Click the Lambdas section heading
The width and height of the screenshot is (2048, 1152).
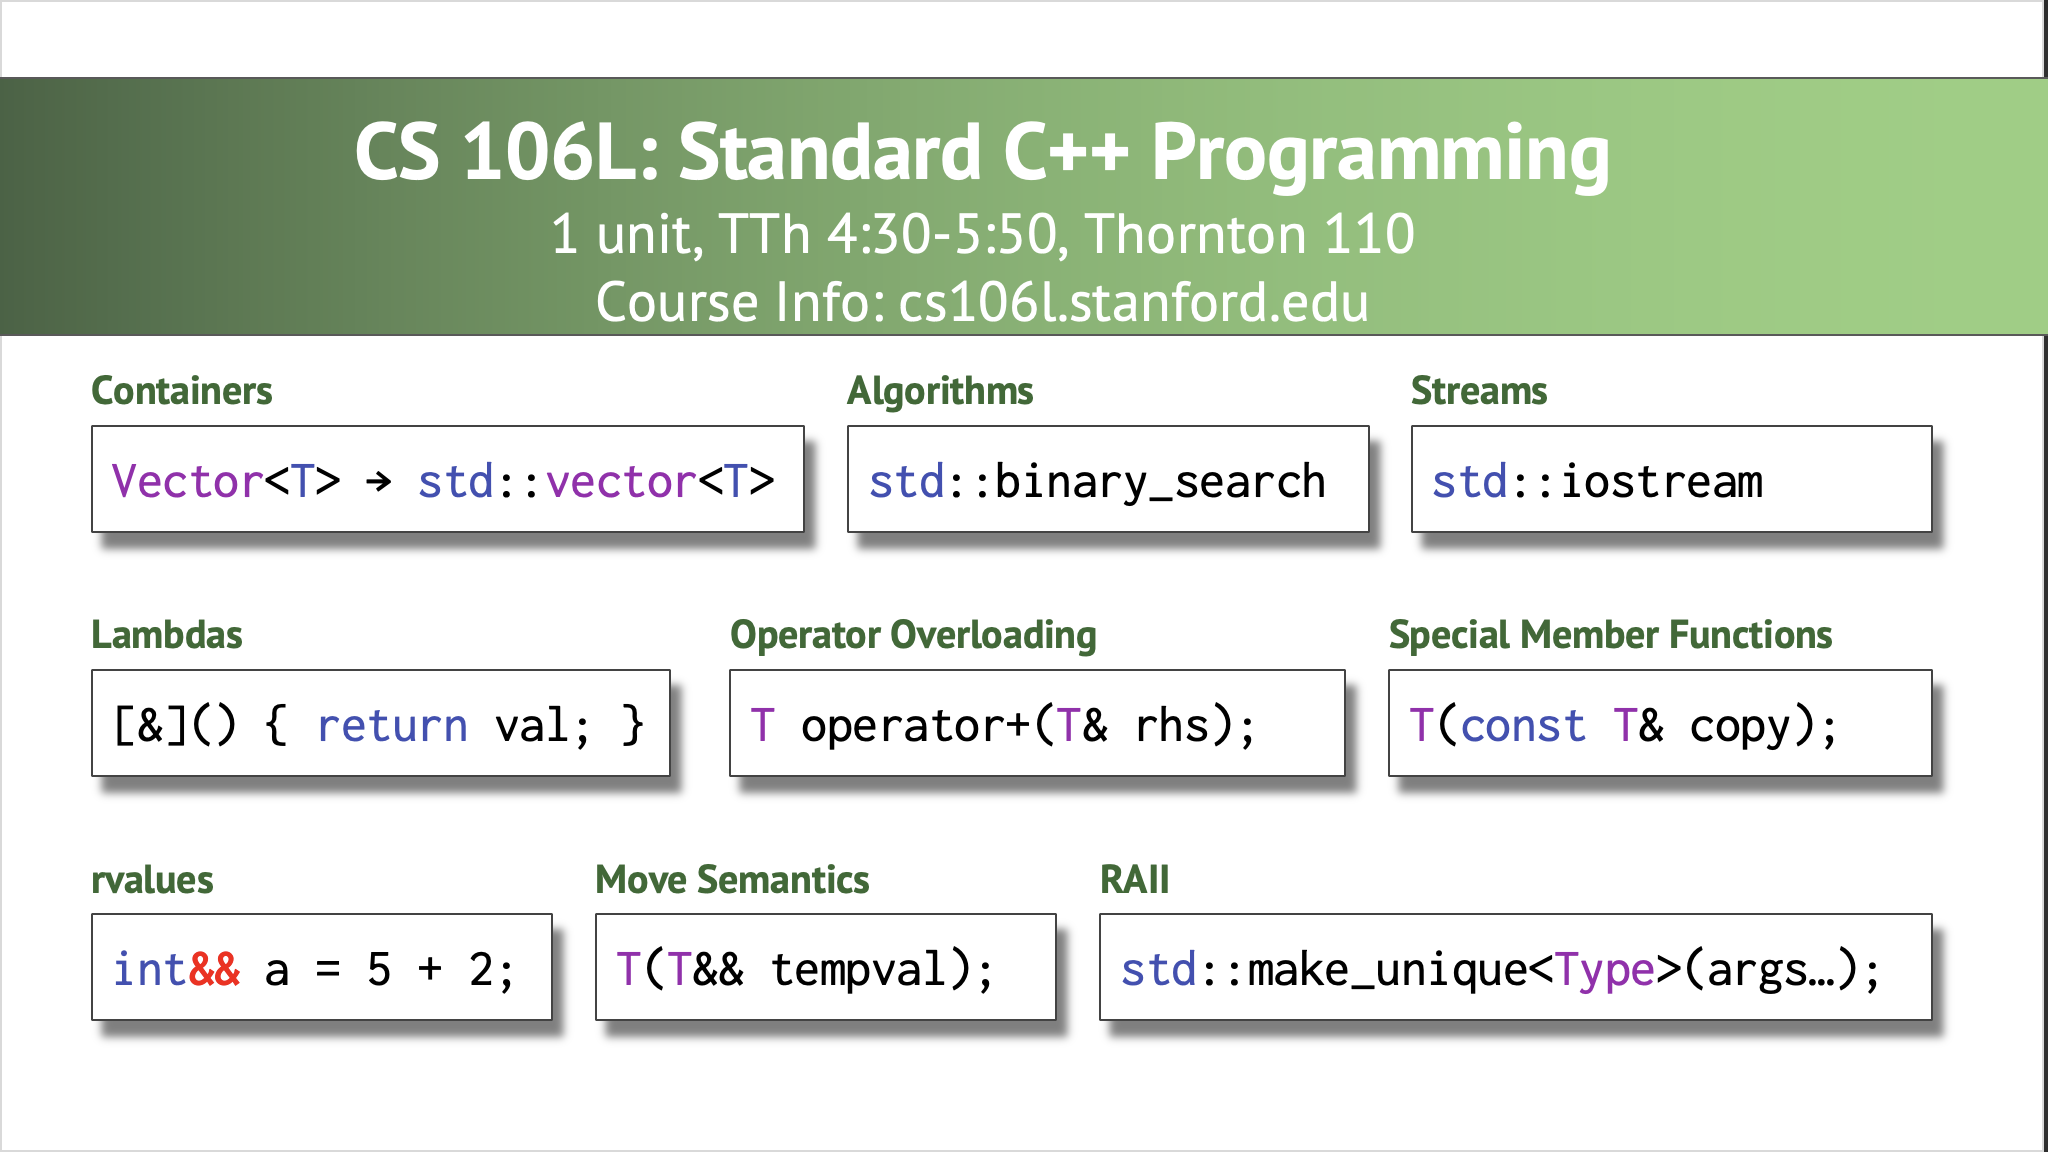(x=167, y=634)
